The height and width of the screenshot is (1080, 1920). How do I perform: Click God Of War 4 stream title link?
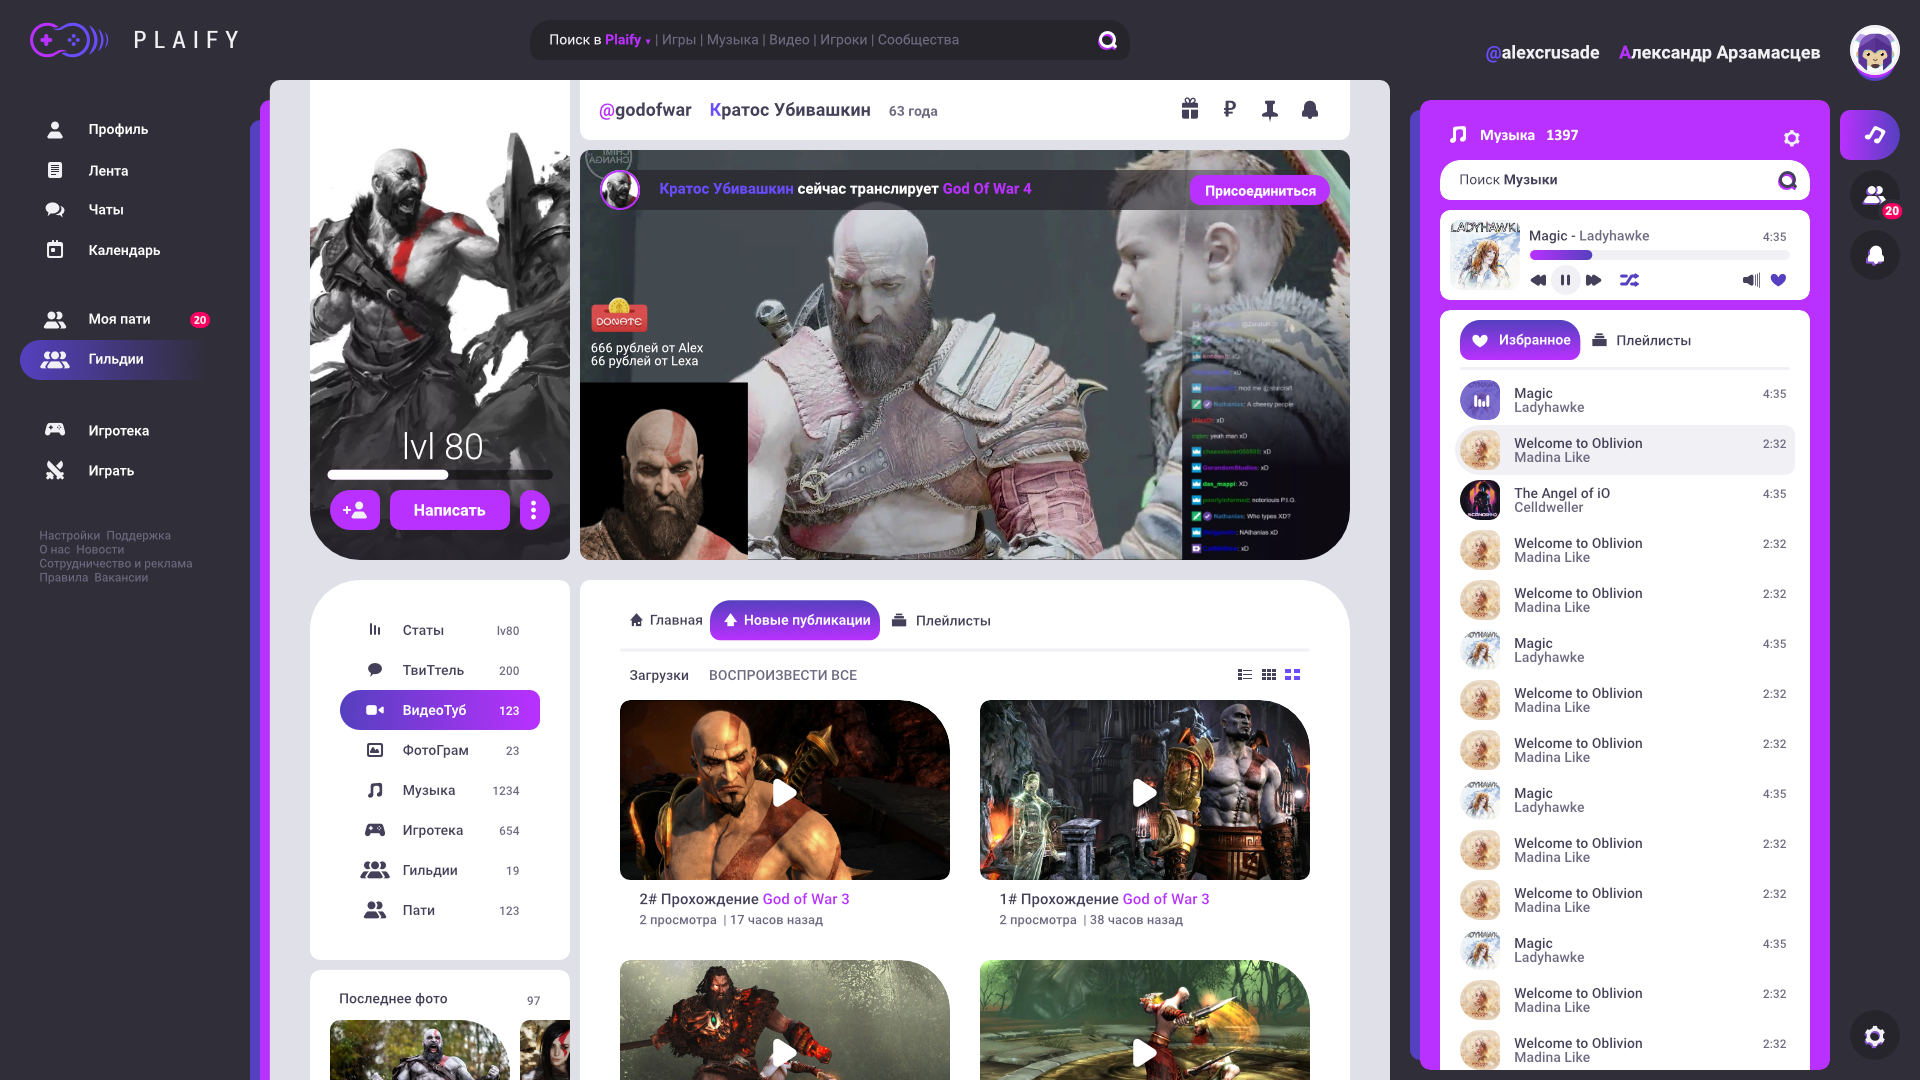987,189
